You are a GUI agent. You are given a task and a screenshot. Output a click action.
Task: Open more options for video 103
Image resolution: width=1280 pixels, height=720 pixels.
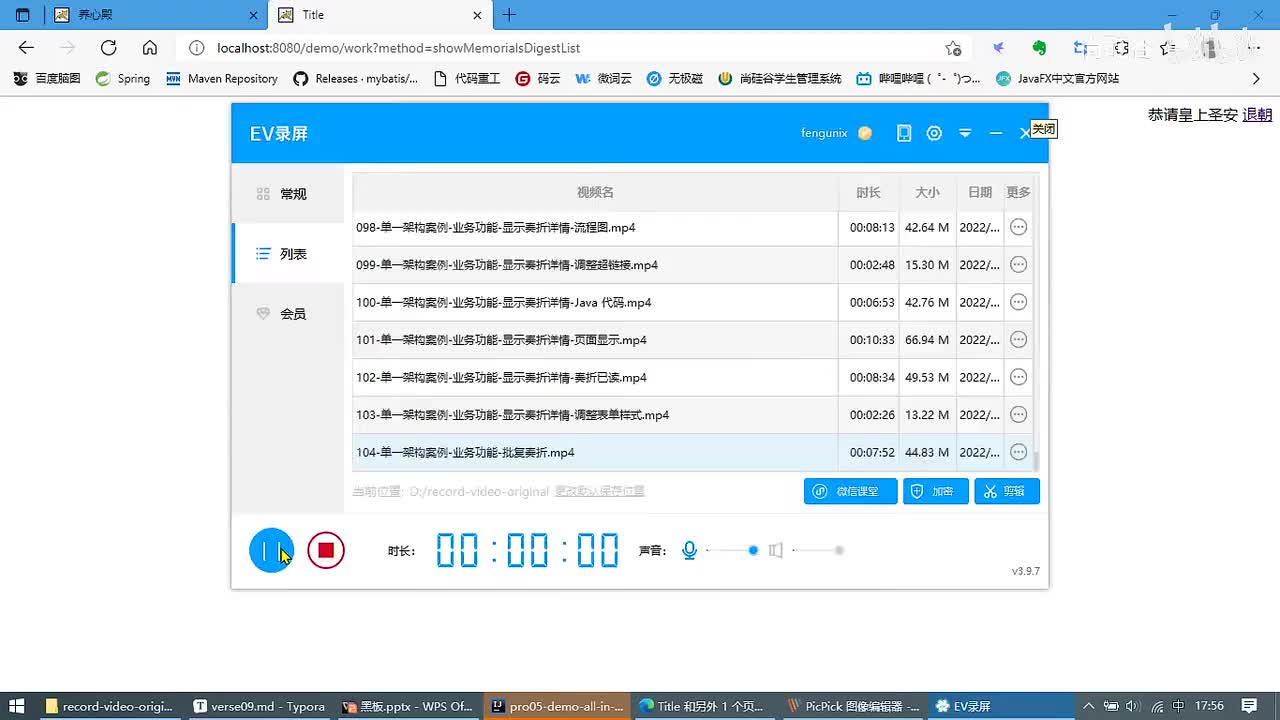coord(1018,415)
